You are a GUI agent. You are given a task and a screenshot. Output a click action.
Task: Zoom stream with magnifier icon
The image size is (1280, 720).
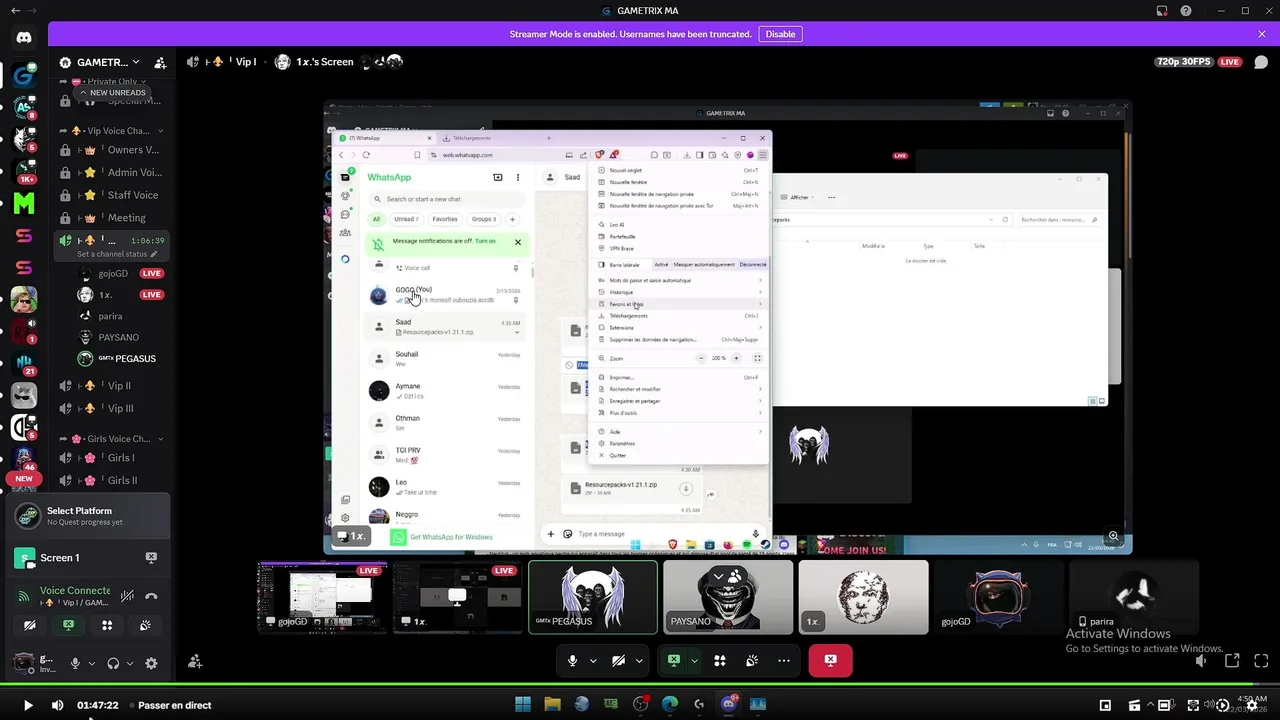click(x=1113, y=537)
